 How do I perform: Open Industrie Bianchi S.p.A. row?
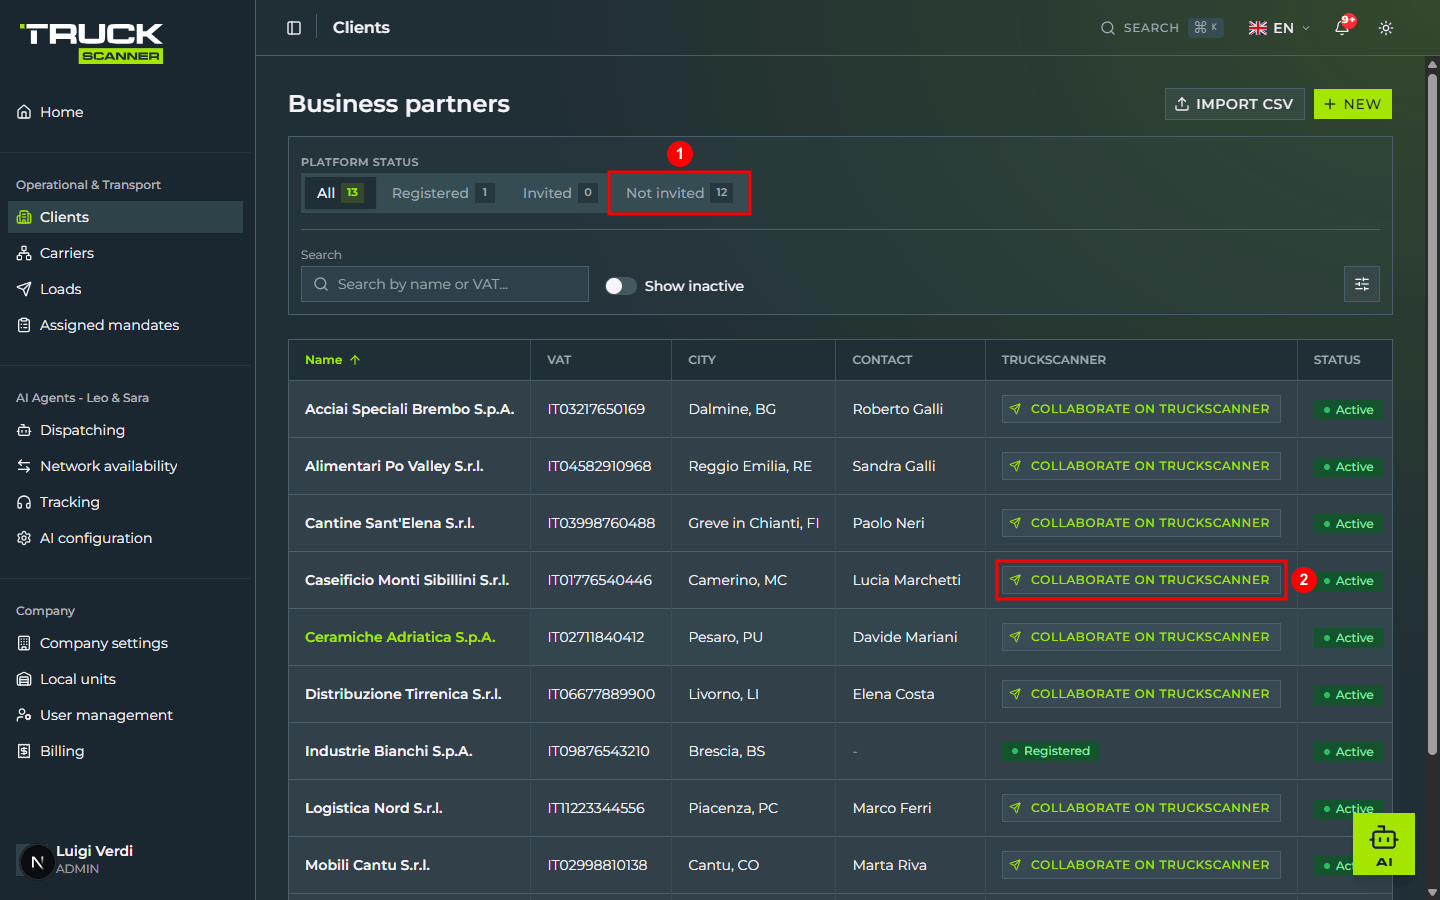[x=840, y=751]
